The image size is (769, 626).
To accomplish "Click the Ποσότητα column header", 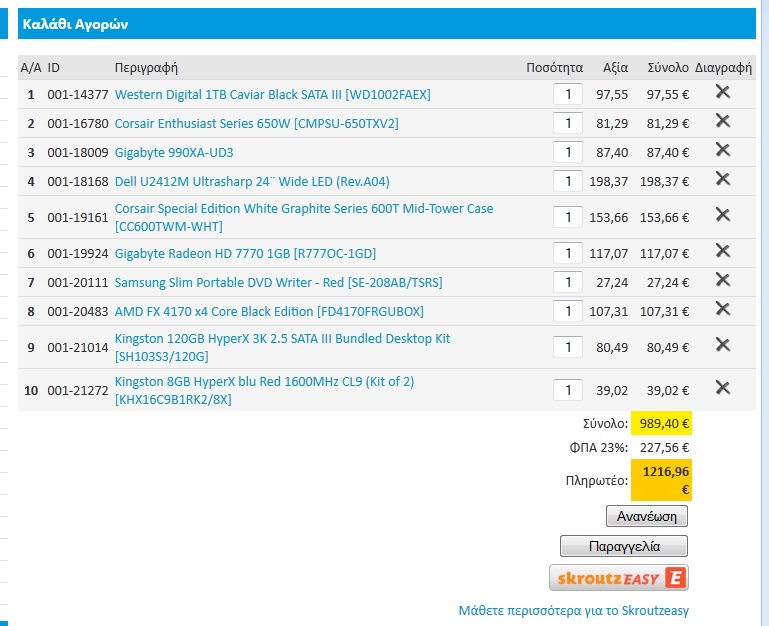I will 555,68.
